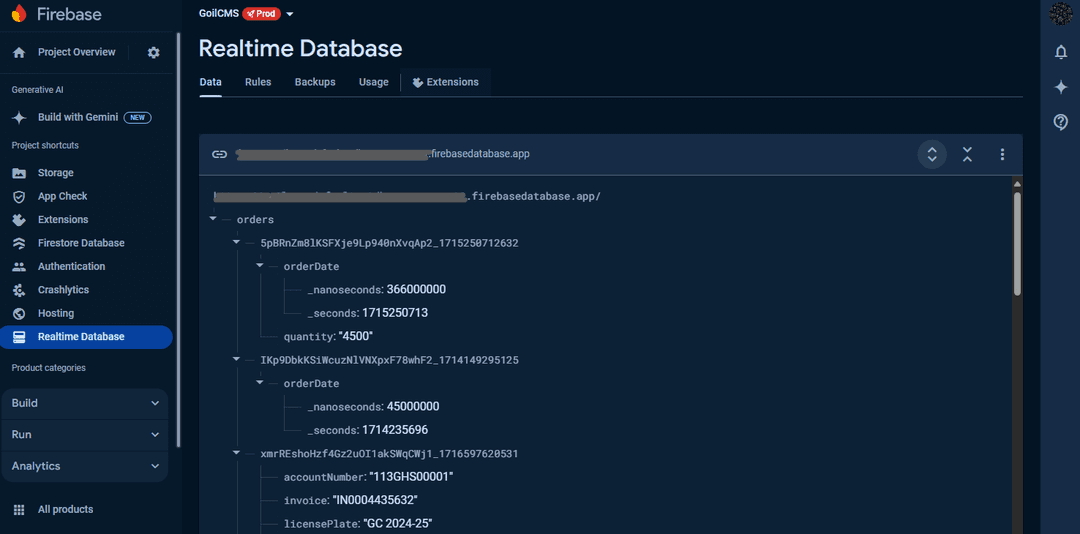Screen dimensions: 1080x534
Task: Expand the Run category
Action: 85,435
